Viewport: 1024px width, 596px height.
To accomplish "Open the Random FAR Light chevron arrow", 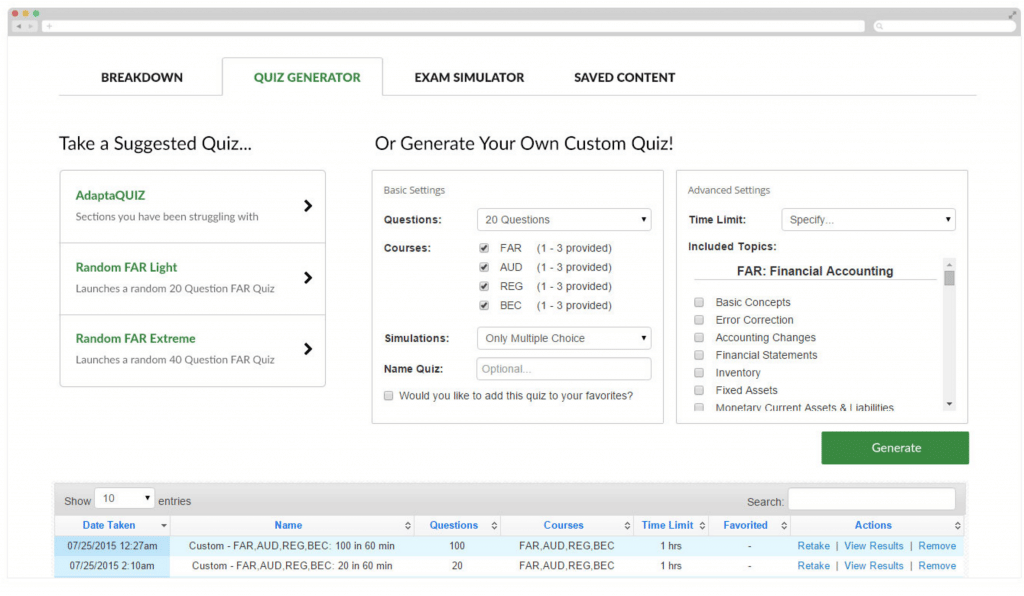I will coord(308,278).
